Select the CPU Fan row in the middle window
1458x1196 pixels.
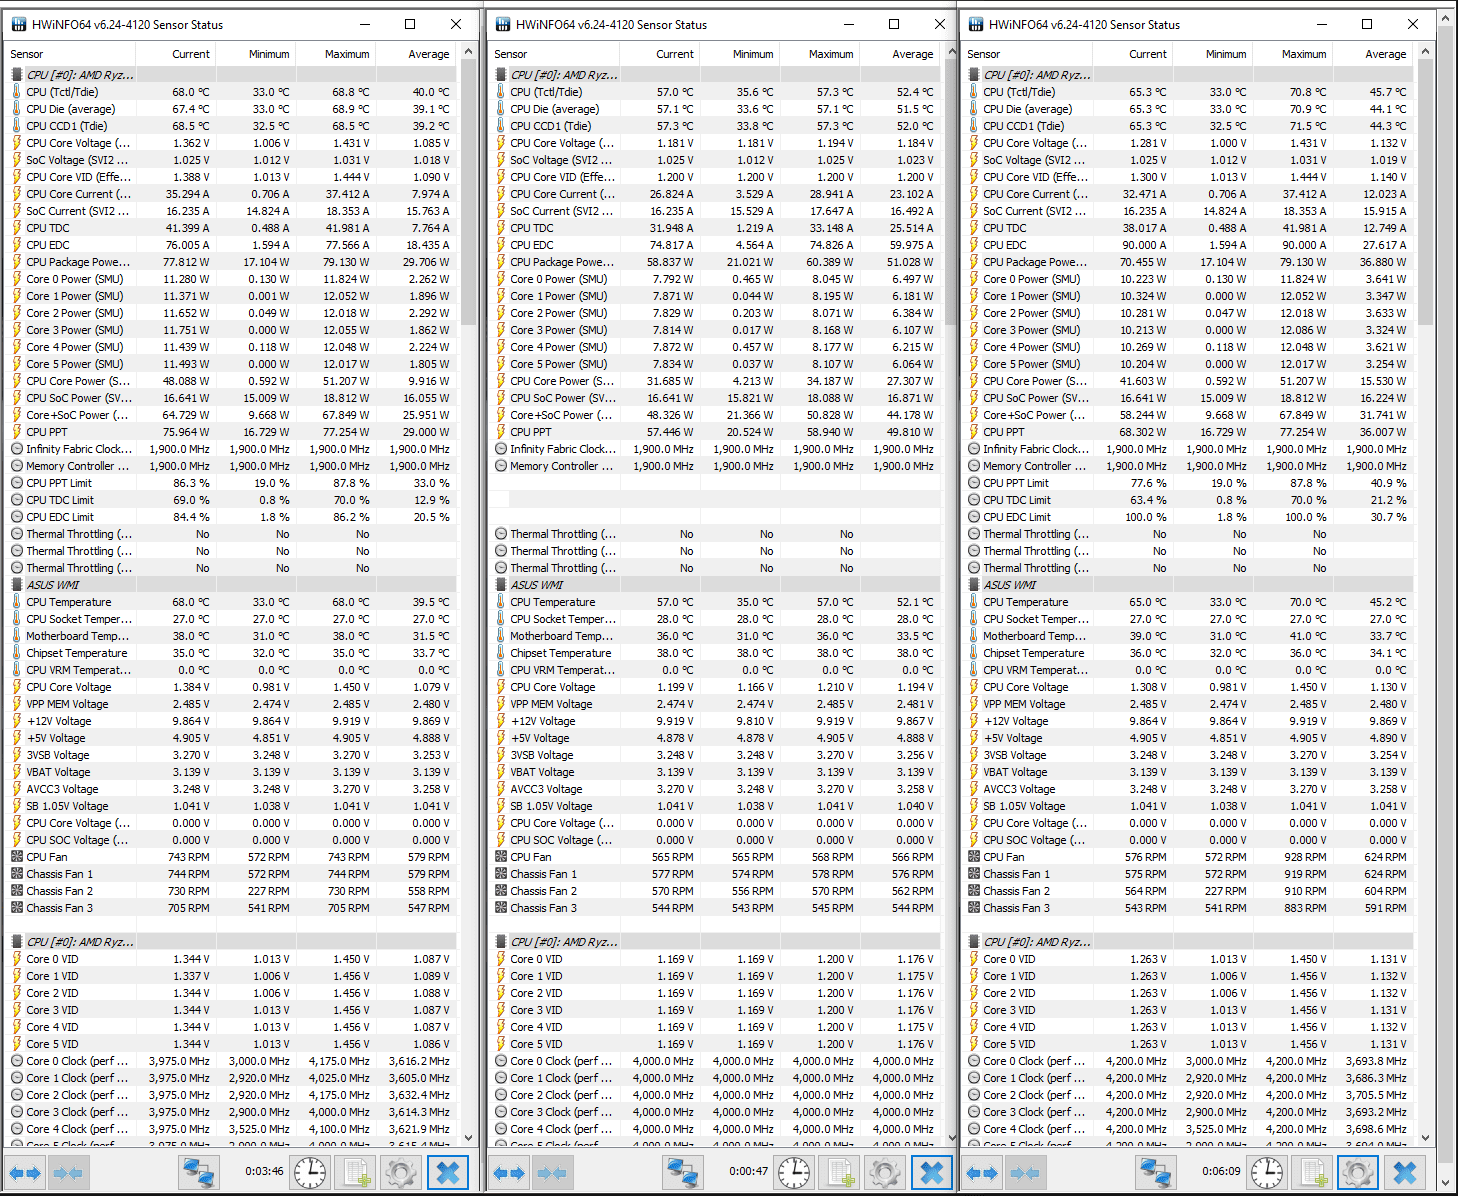pyautogui.click(x=715, y=857)
